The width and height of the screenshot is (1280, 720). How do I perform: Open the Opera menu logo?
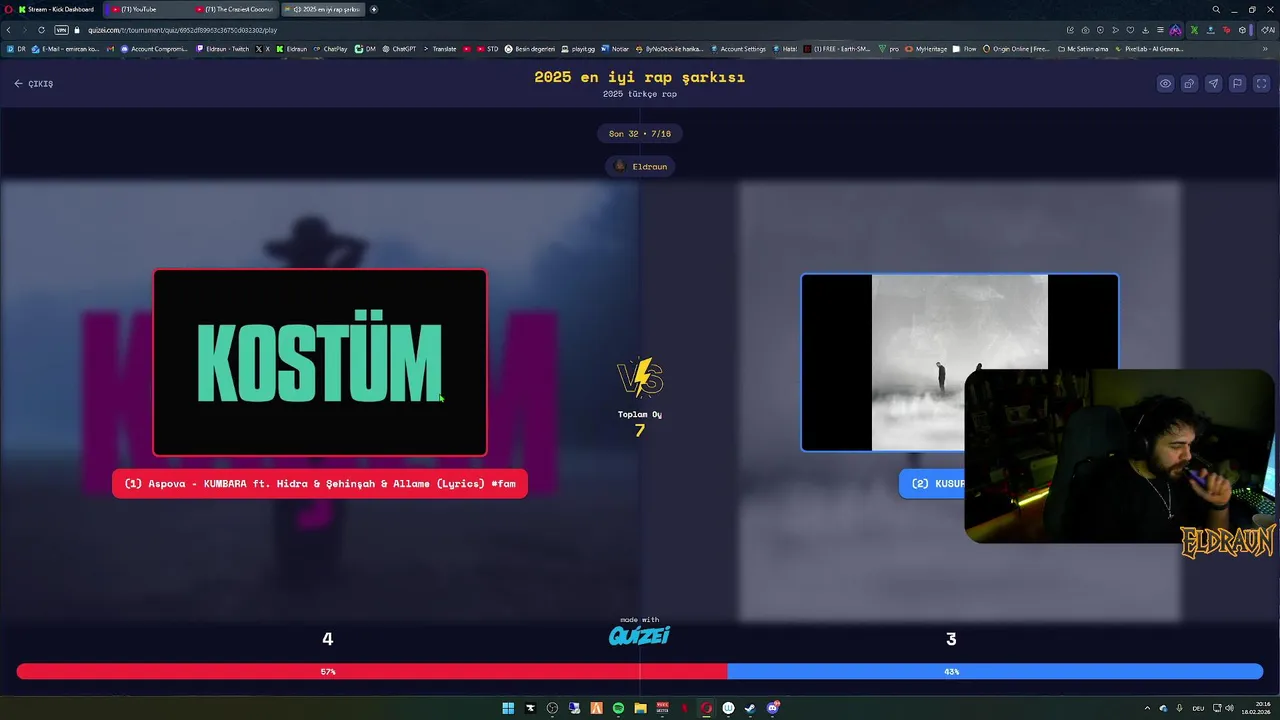pos(7,9)
